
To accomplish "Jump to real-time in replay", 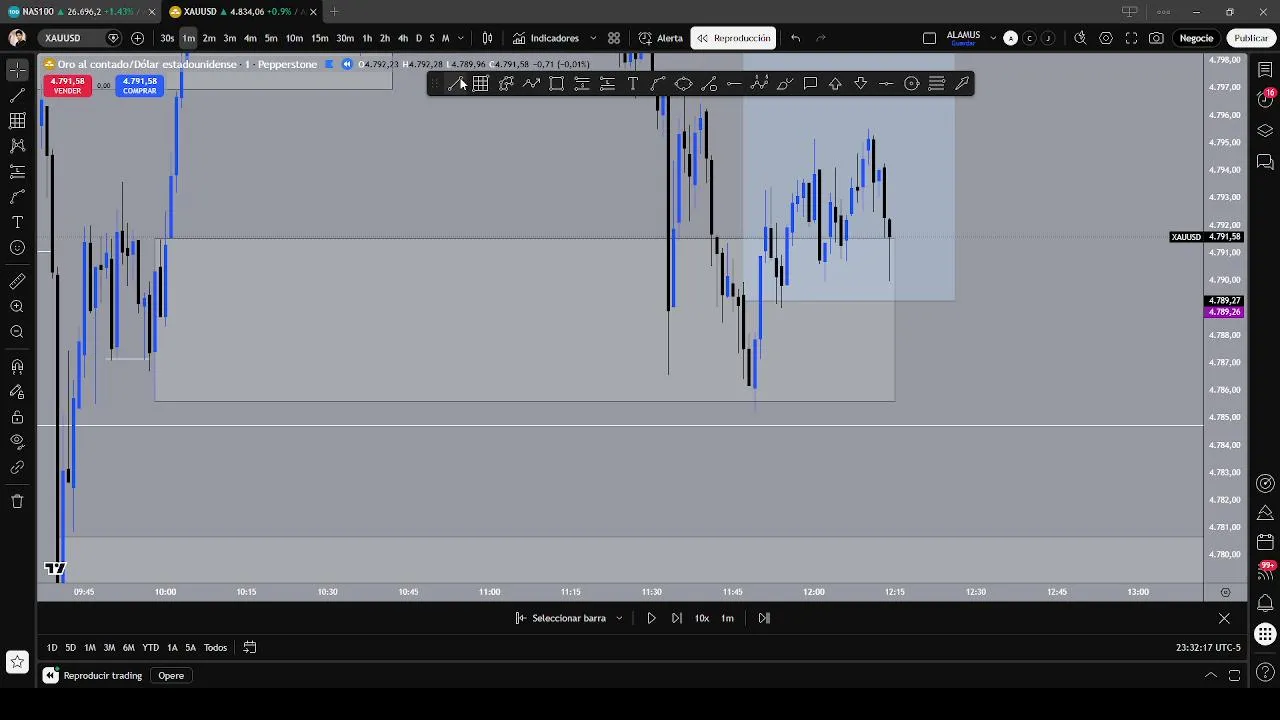I will (764, 618).
